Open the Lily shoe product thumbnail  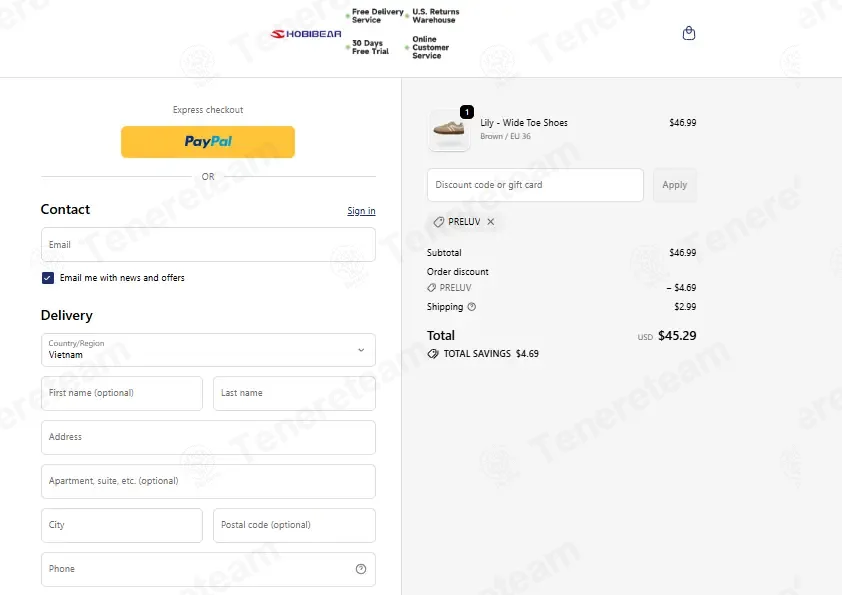pos(449,130)
